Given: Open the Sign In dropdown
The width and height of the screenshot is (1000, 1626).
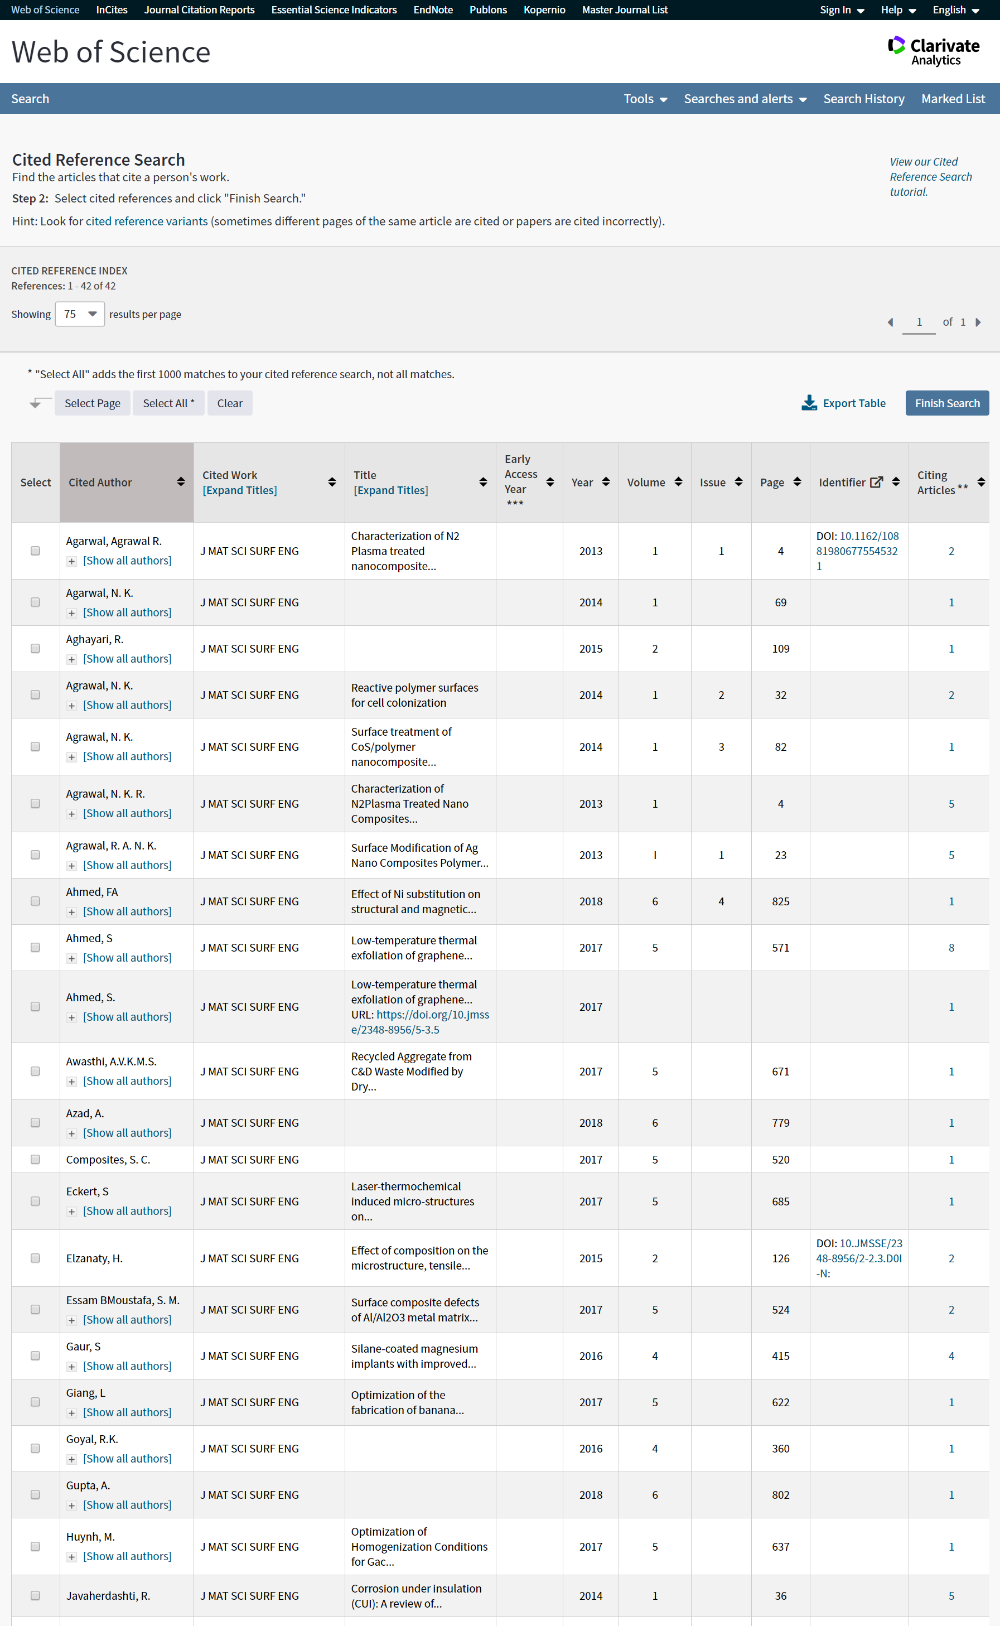Looking at the screenshot, I should [x=842, y=10].
